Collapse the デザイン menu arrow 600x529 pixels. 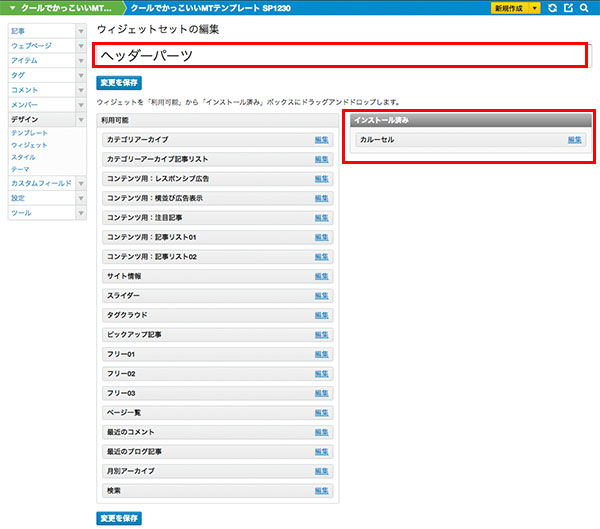tap(81, 119)
